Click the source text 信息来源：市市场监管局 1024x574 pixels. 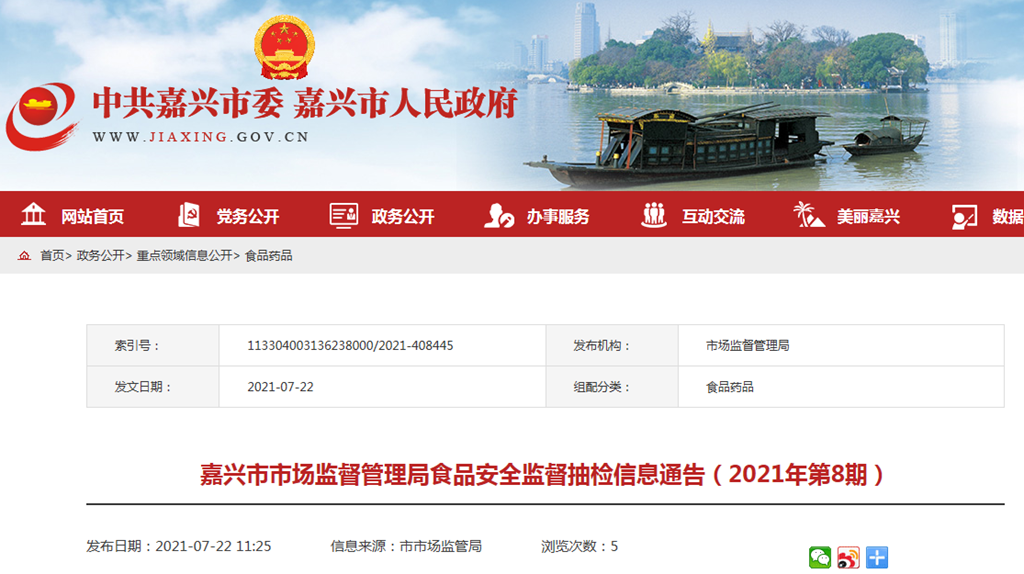pos(406,546)
